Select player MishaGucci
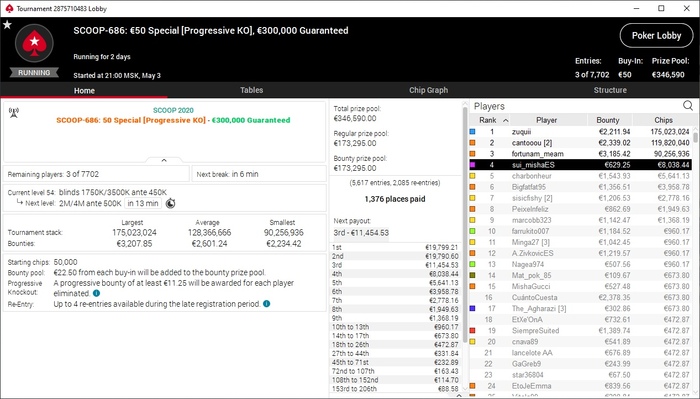Viewport: 700px width, 399px height. 580,287
